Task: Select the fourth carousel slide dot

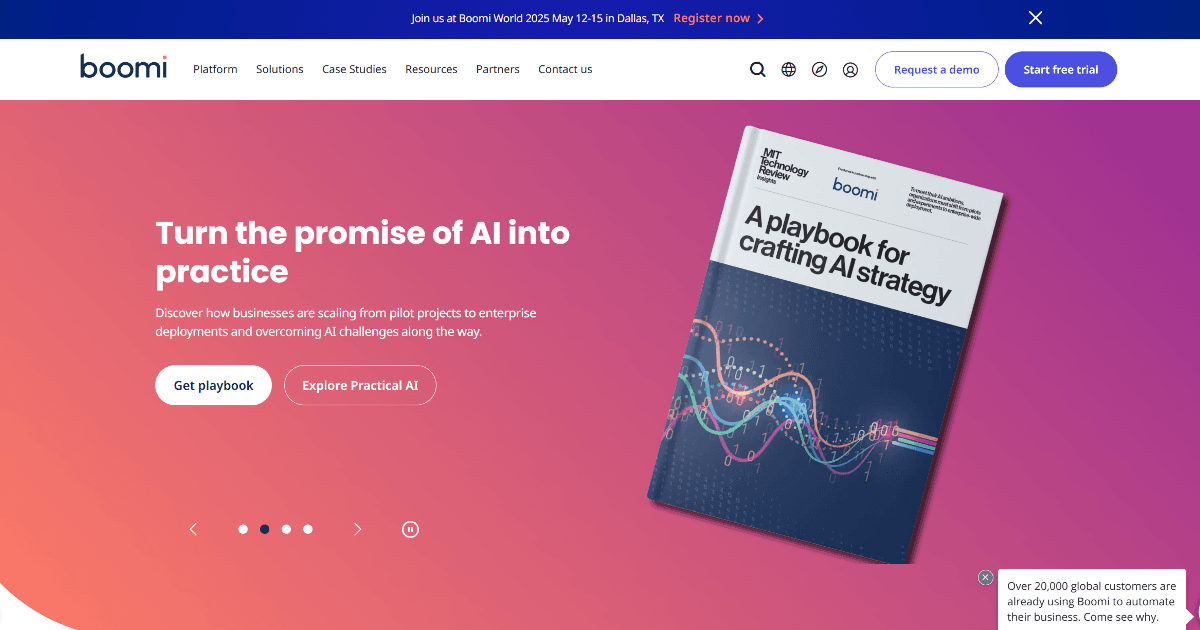Action: [x=308, y=529]
